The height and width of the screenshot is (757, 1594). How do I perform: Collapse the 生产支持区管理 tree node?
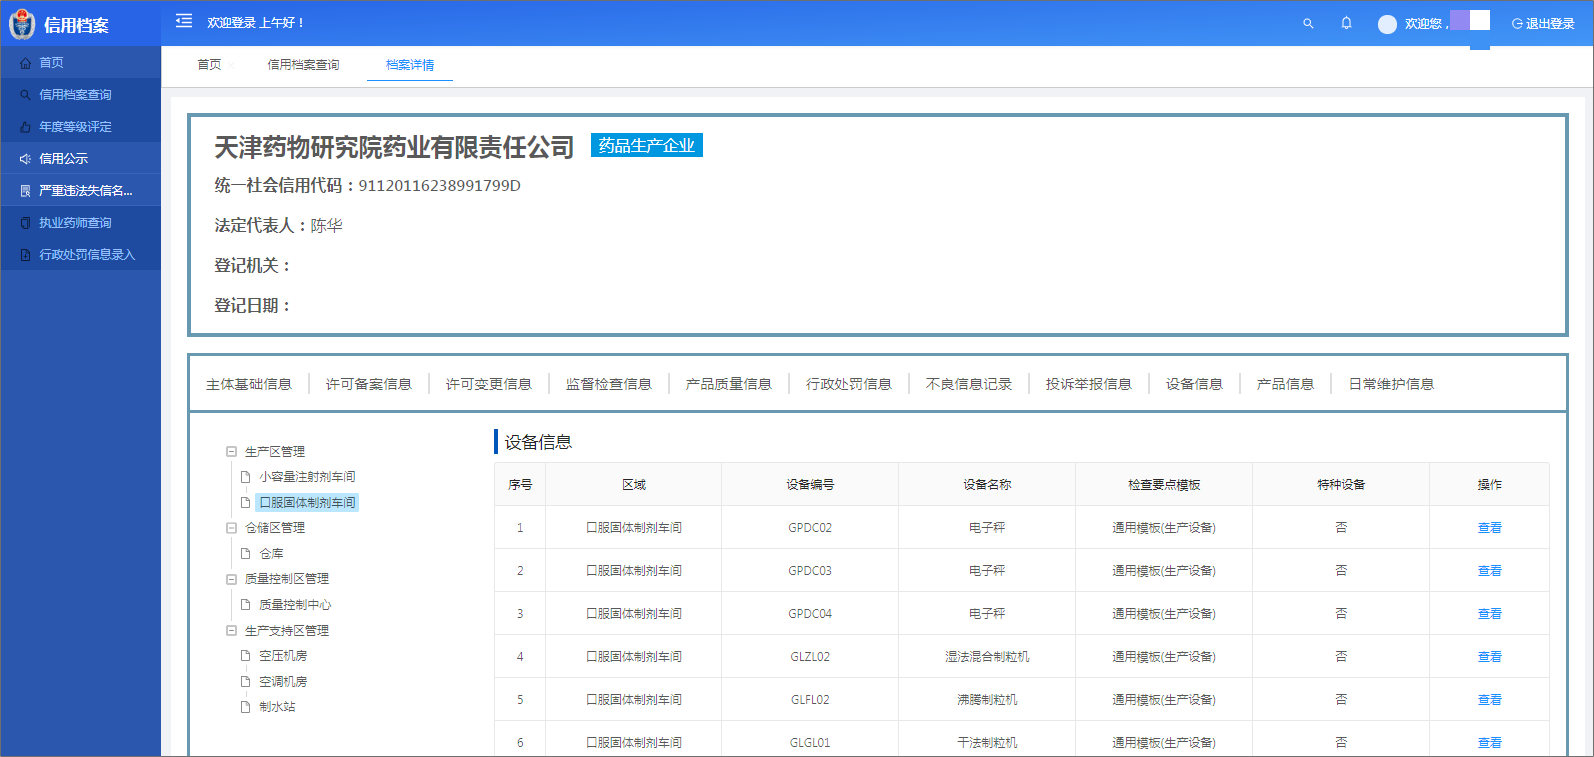pos(231,631)
